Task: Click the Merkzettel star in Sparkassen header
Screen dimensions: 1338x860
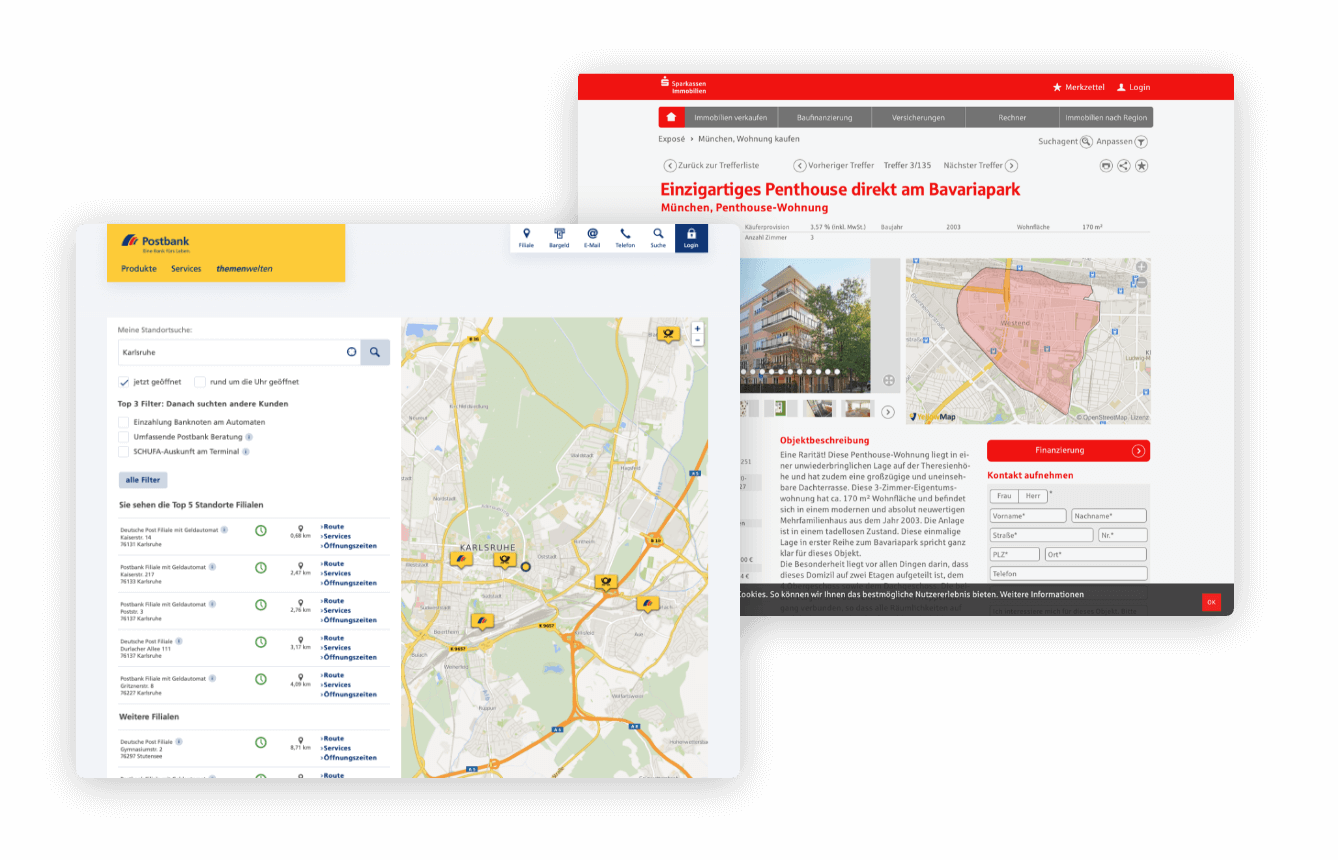Action: pos(1057,88)
